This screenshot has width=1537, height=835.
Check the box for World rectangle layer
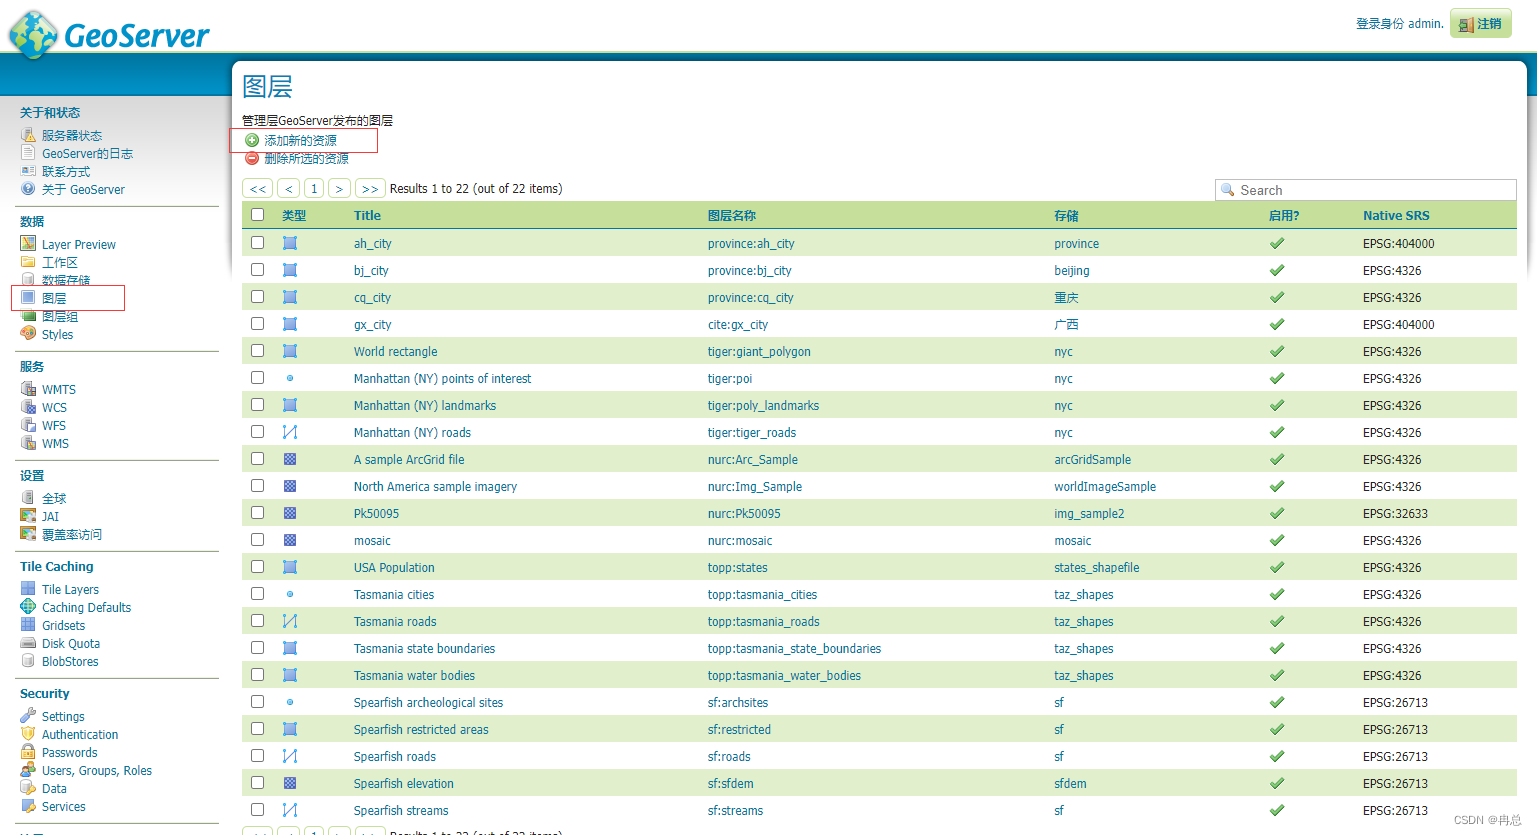[258, 351]
